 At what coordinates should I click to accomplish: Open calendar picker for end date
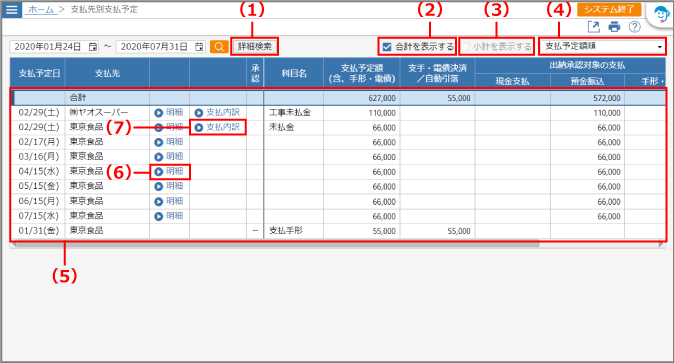(199, 47)
